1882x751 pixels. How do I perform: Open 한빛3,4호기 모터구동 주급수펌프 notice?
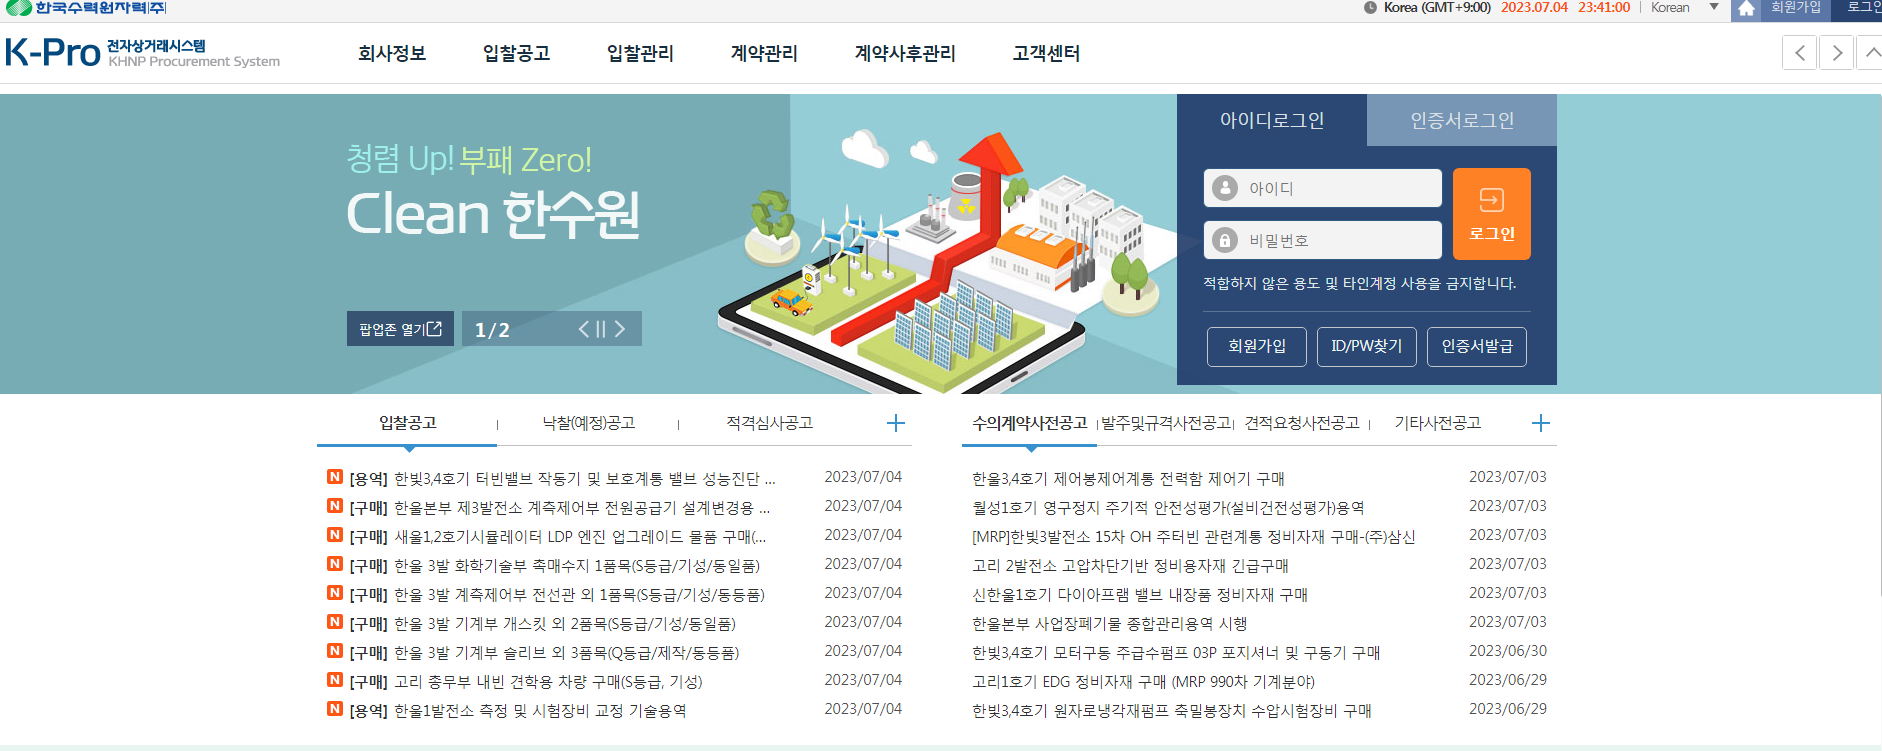pos(1176,653)
